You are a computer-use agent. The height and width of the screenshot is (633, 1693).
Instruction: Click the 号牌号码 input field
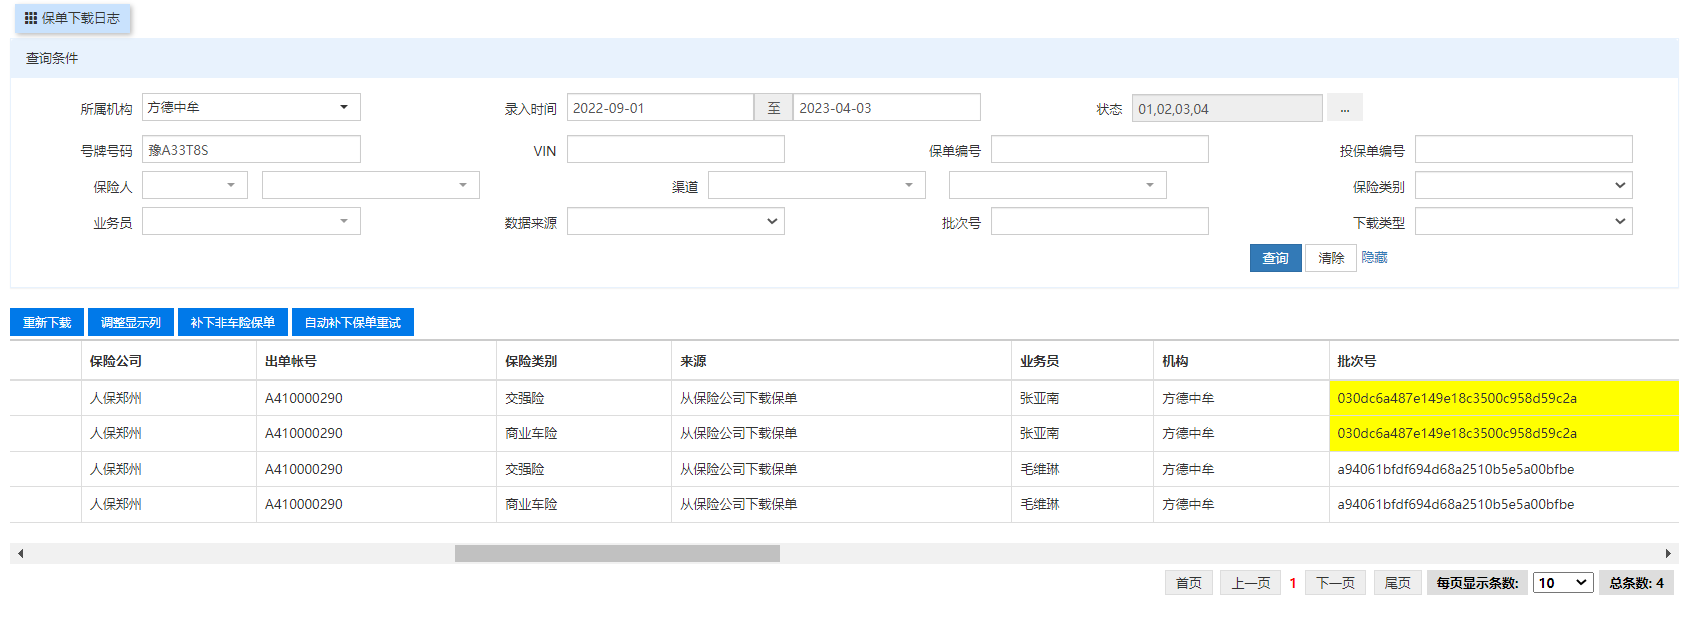(251, 150)
